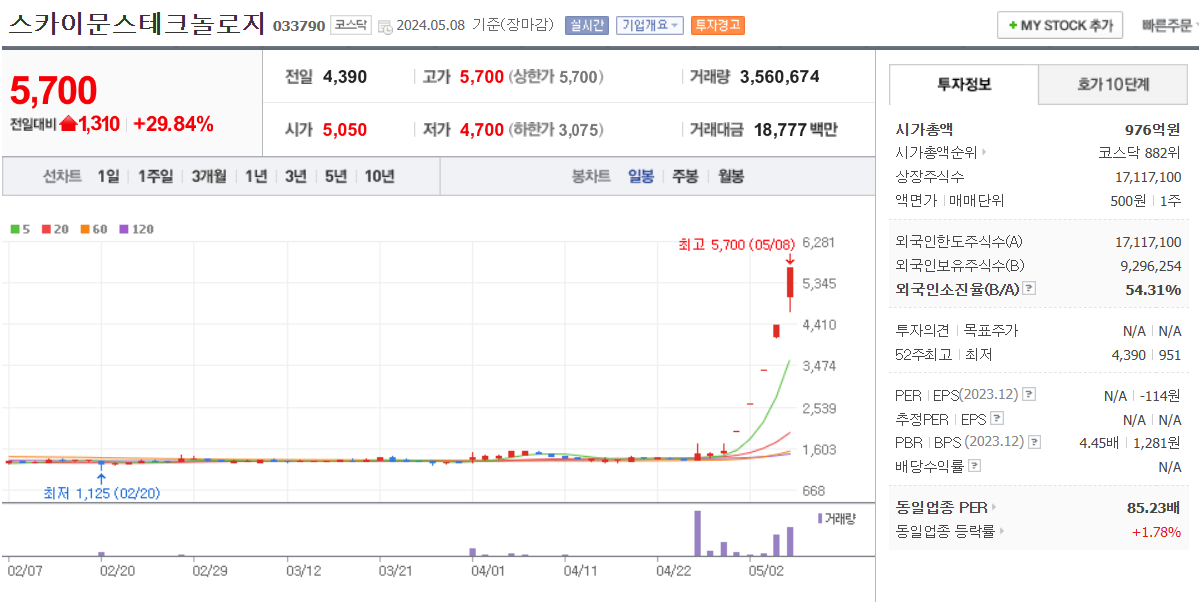
Task: Open the 기업개요 dropdown
Action: click(x=650, y=25)
